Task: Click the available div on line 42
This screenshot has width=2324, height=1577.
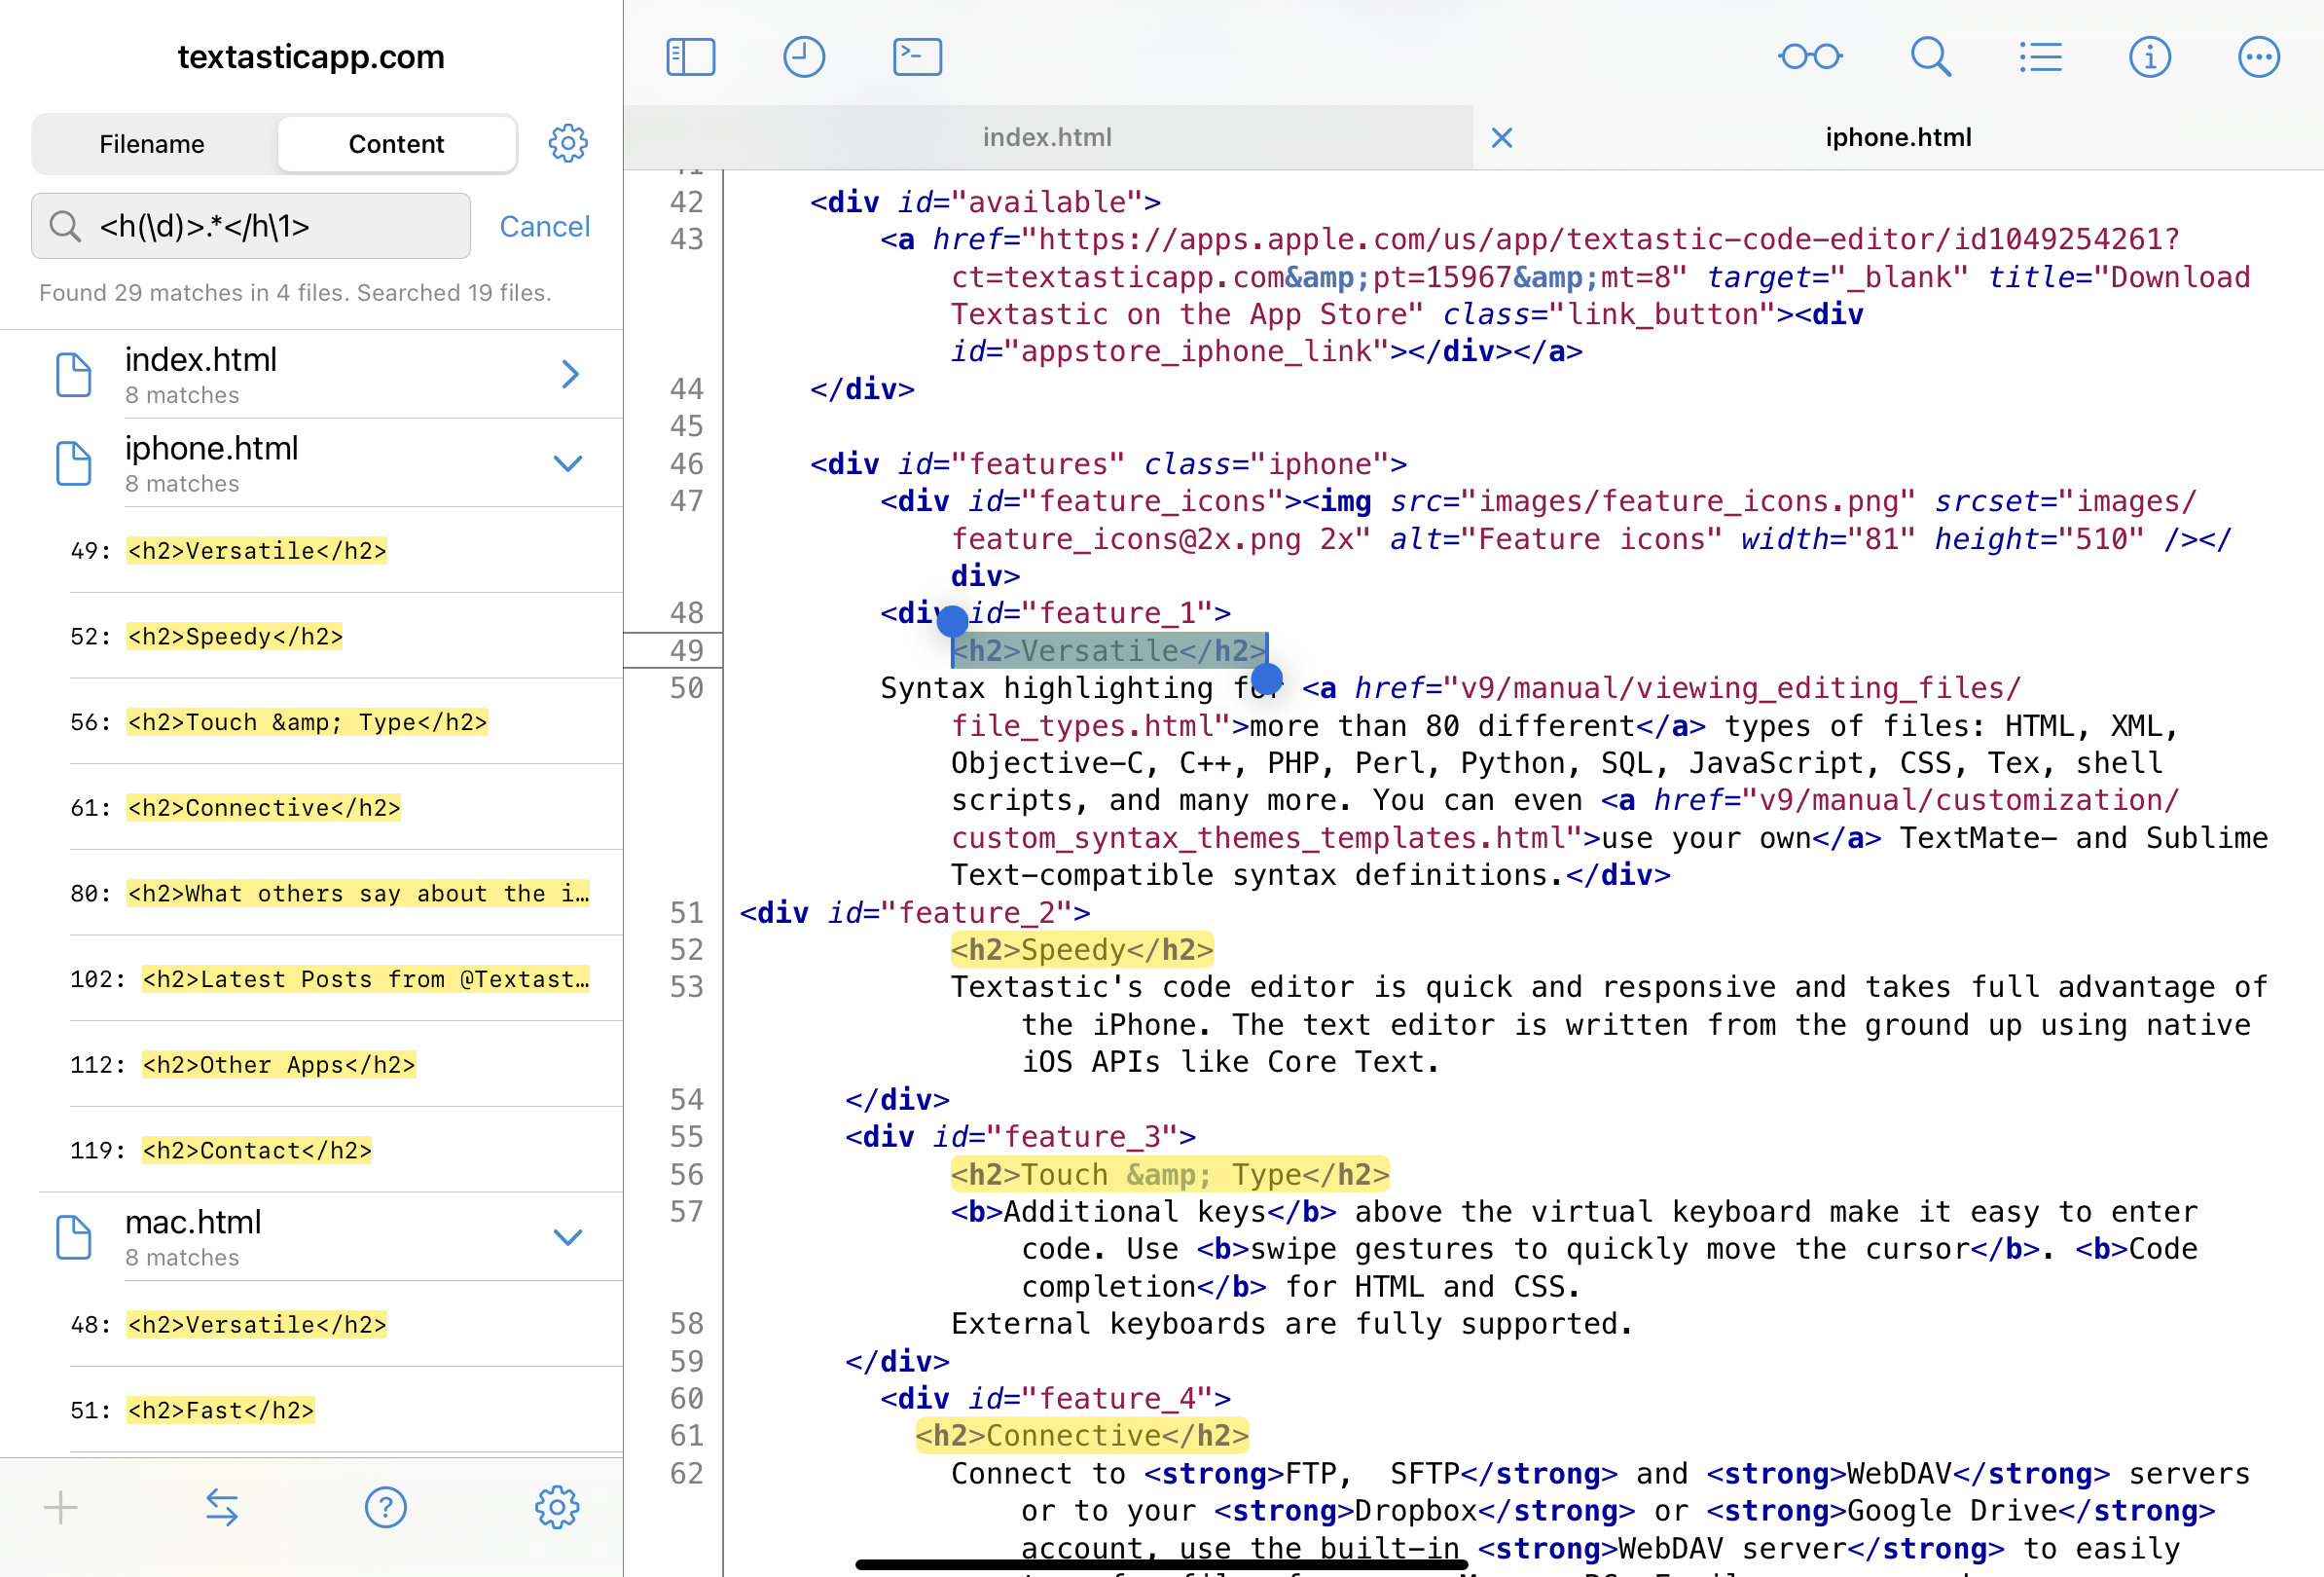Action: click(985, 203)
